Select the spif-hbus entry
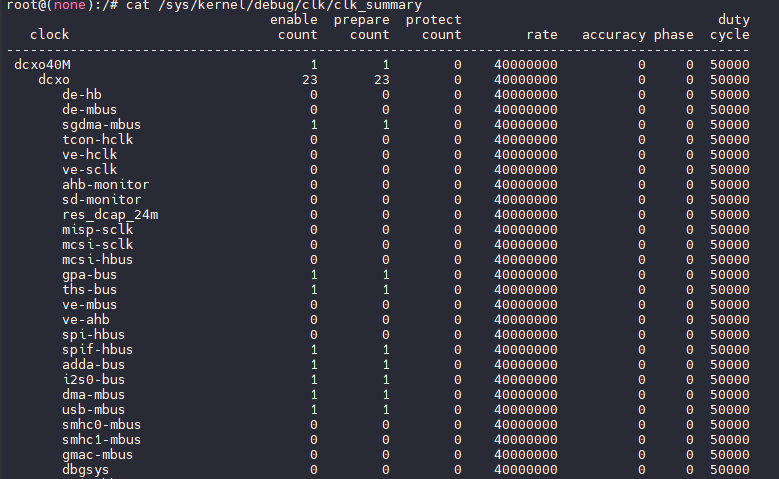Image resolution: width=779 pixels, height=479 pixels. (97, 350)
